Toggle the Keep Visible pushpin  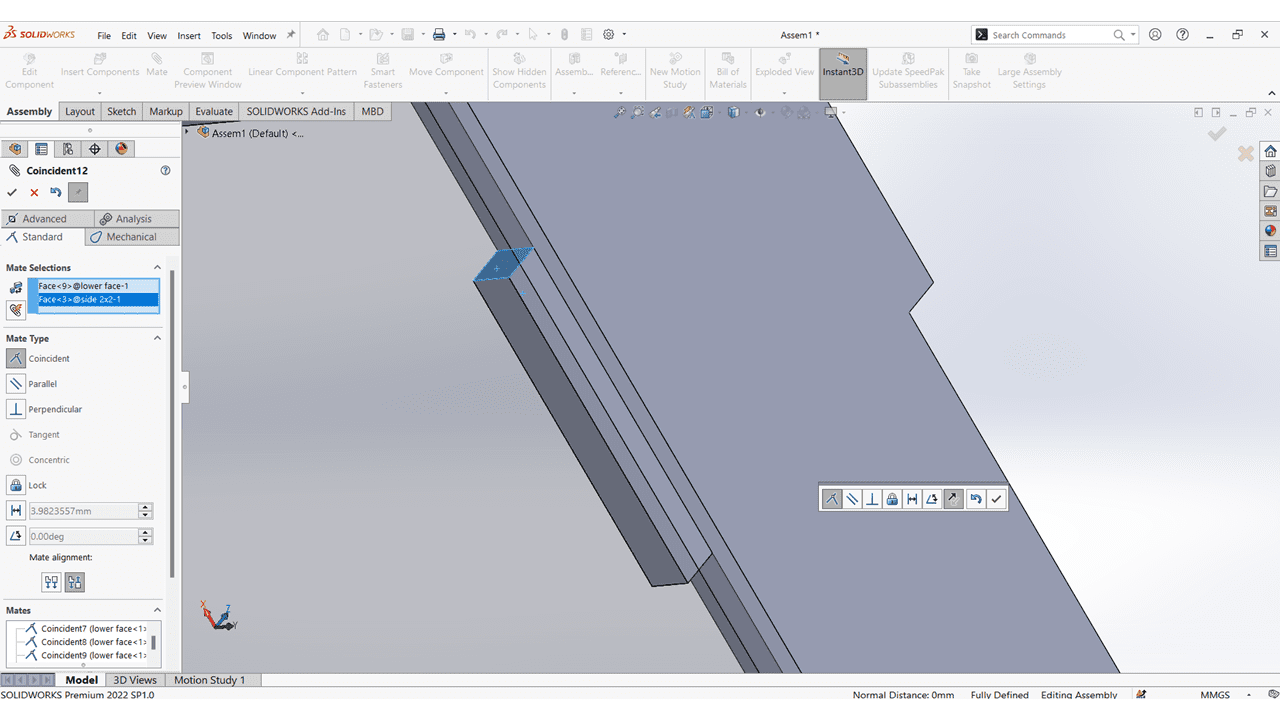click(x=78, y=192)
